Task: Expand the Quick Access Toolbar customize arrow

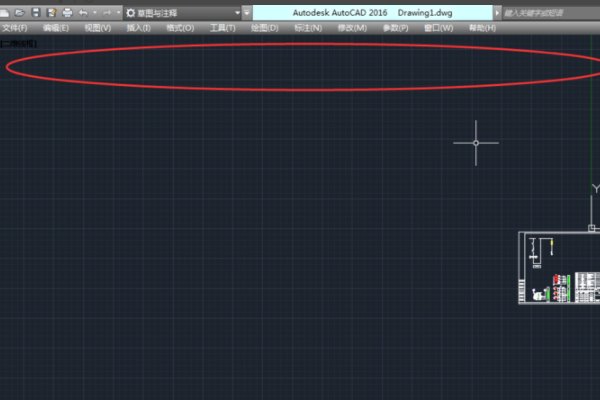Action: click(247, 13)
